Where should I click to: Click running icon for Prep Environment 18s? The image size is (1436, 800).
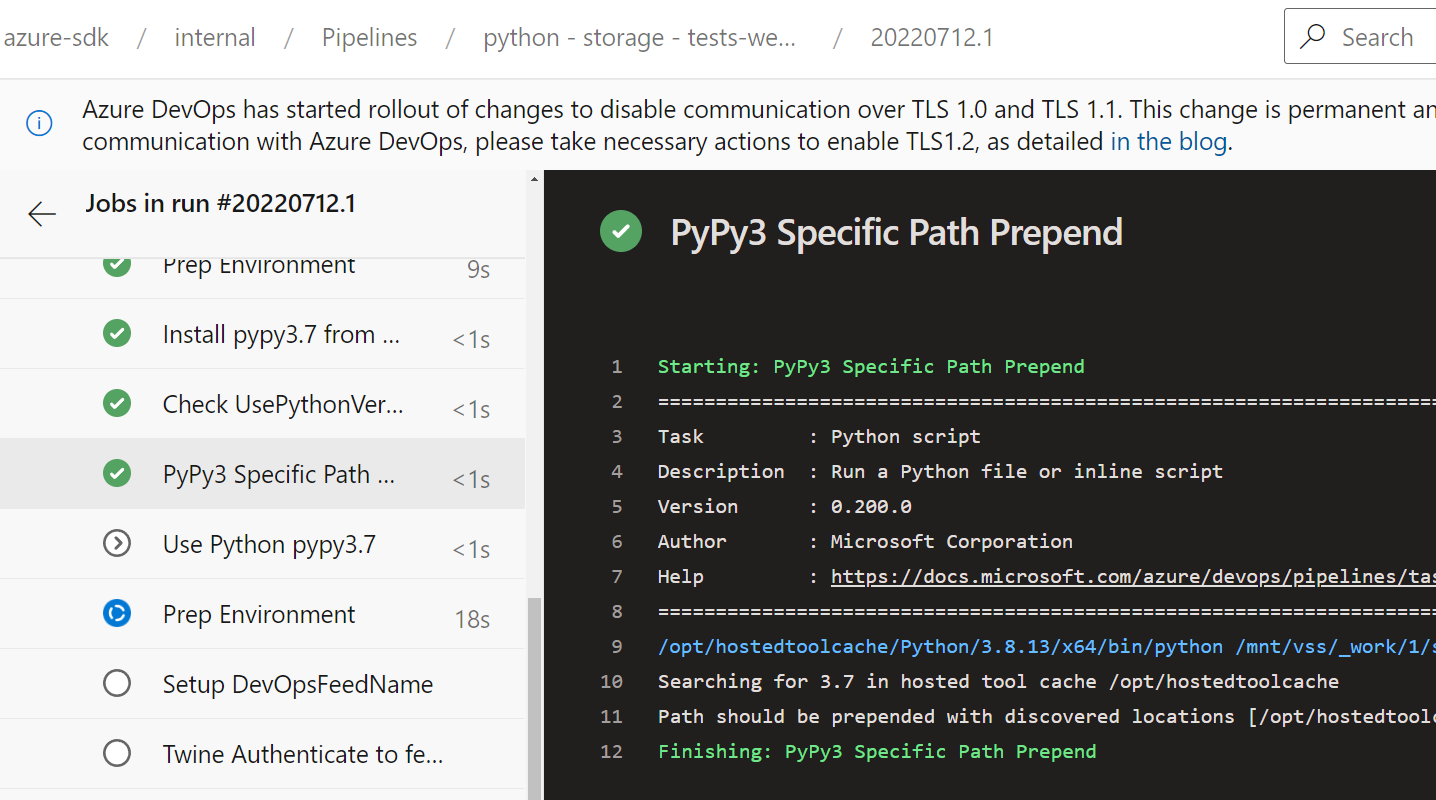click(117, 613)
